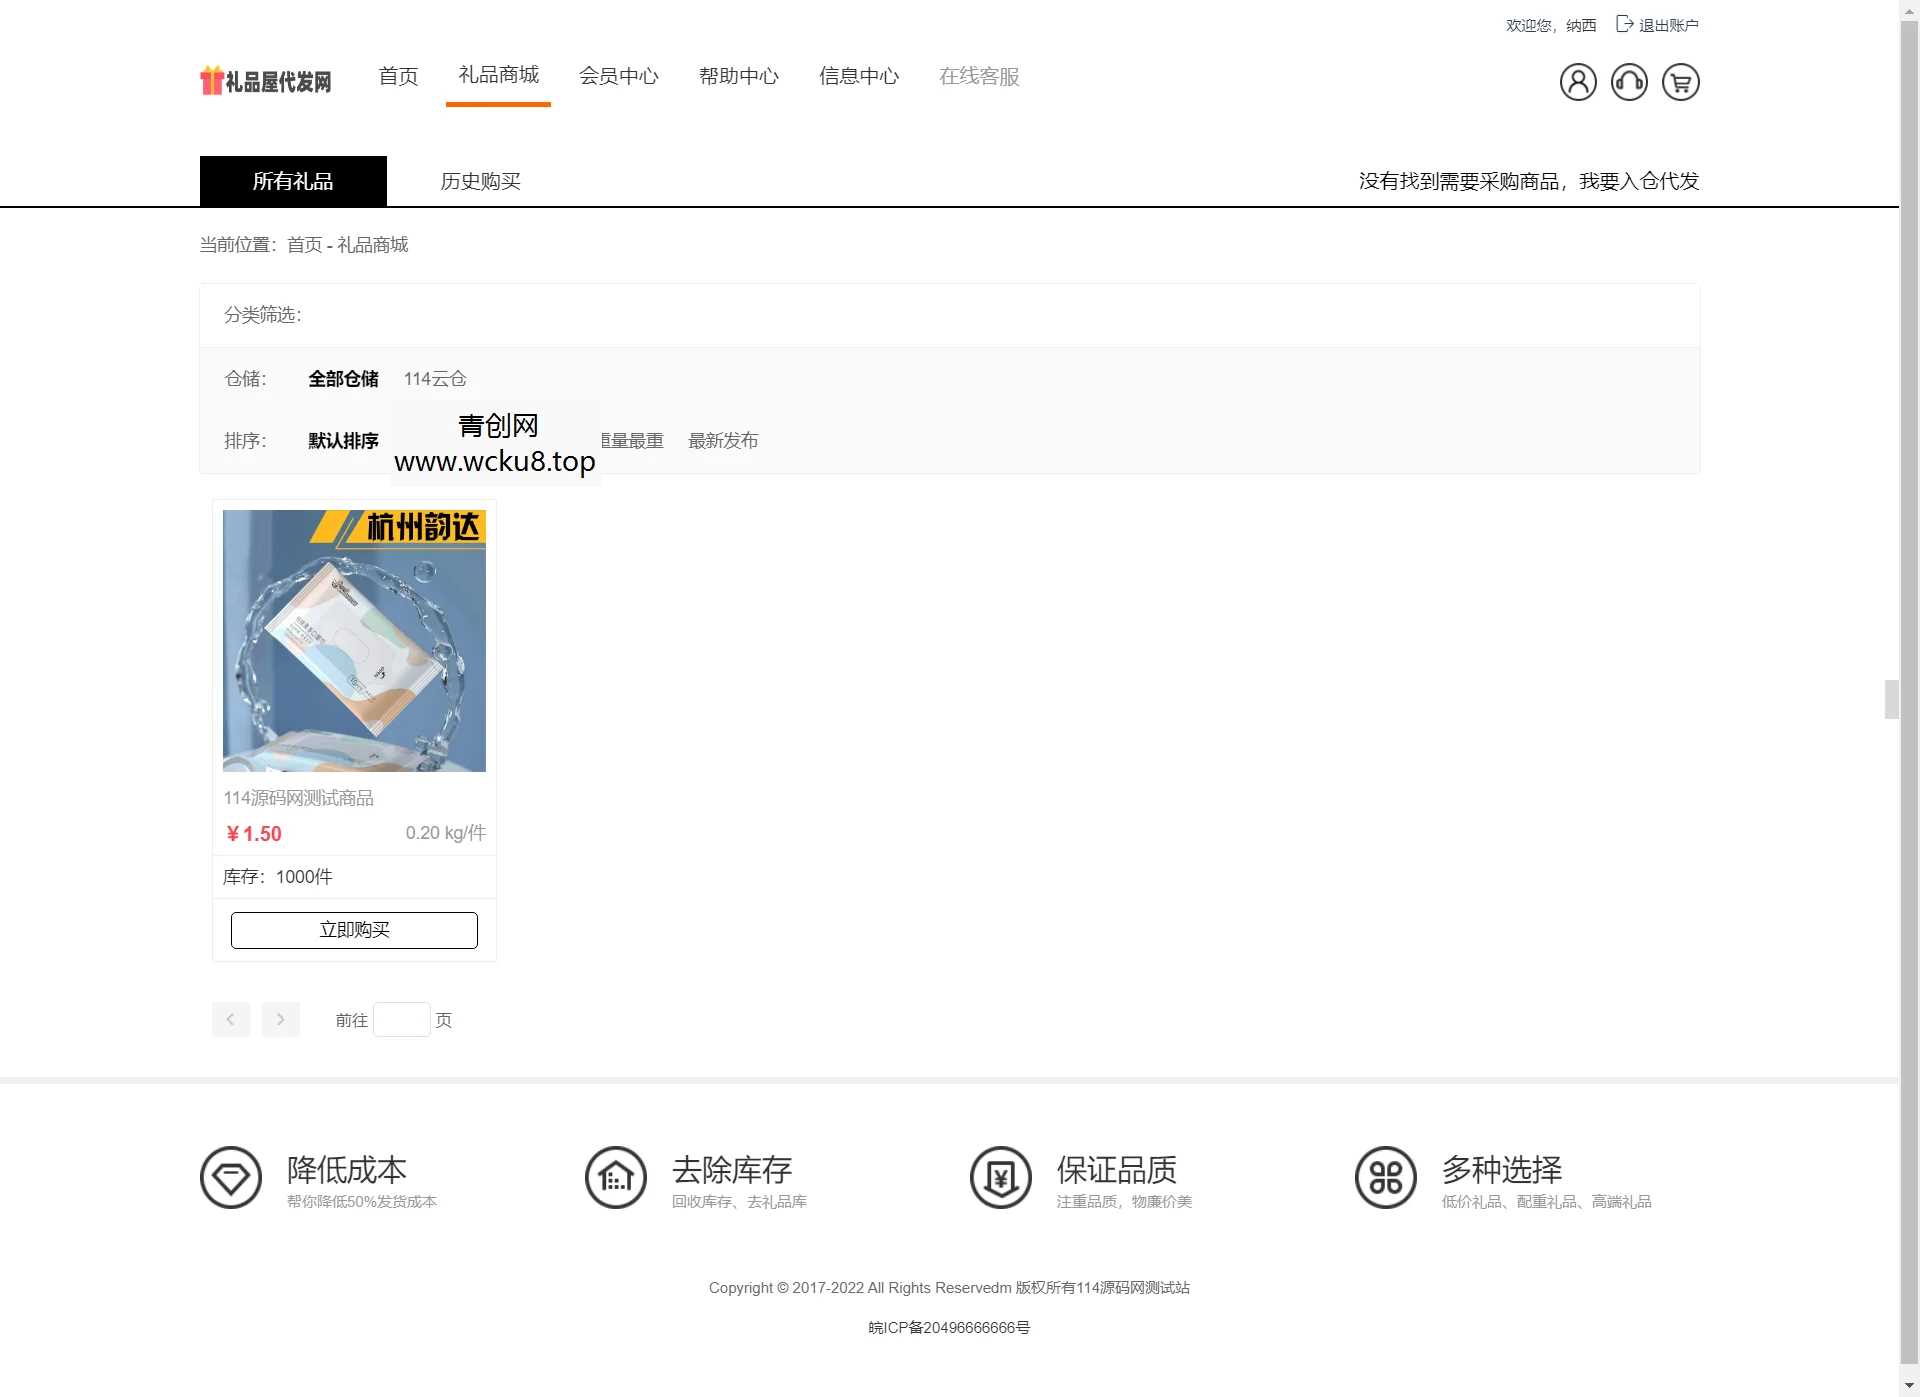Select the 114云仓 warehouse filter

[435, 379]
